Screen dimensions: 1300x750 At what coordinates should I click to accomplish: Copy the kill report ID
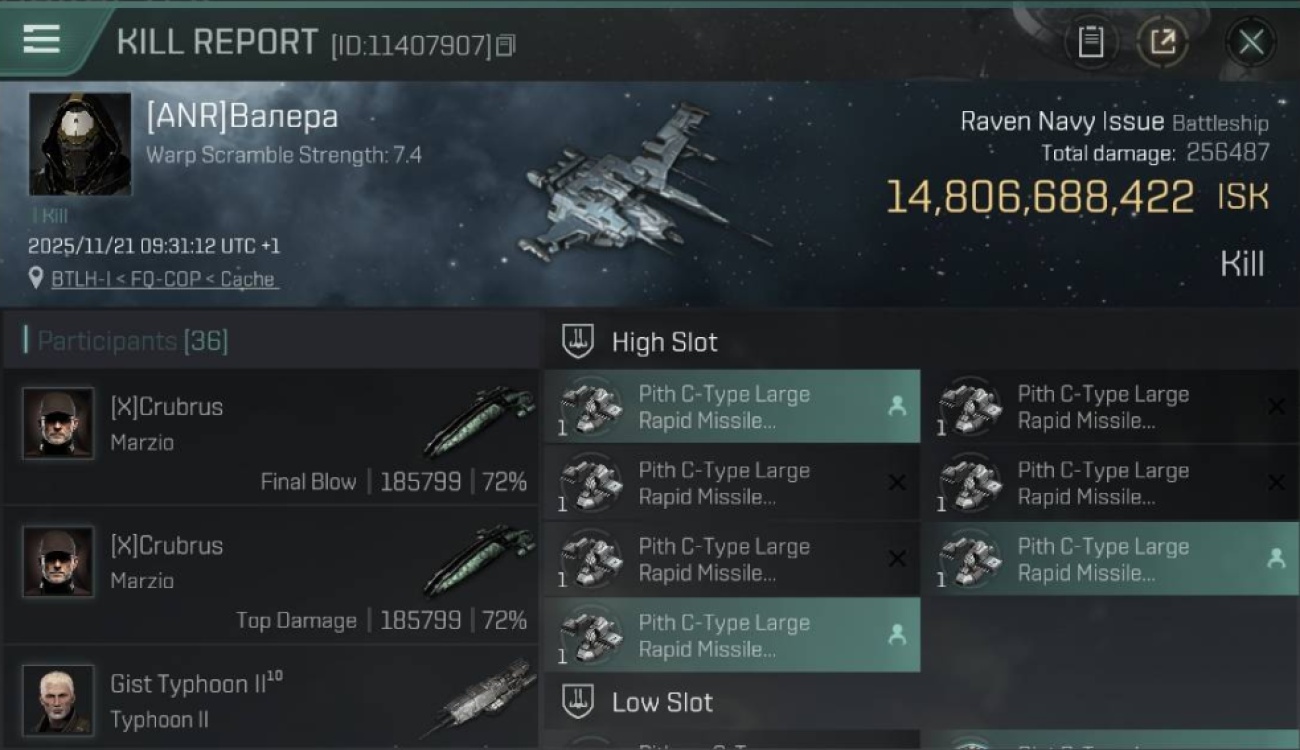coord(506,45)
